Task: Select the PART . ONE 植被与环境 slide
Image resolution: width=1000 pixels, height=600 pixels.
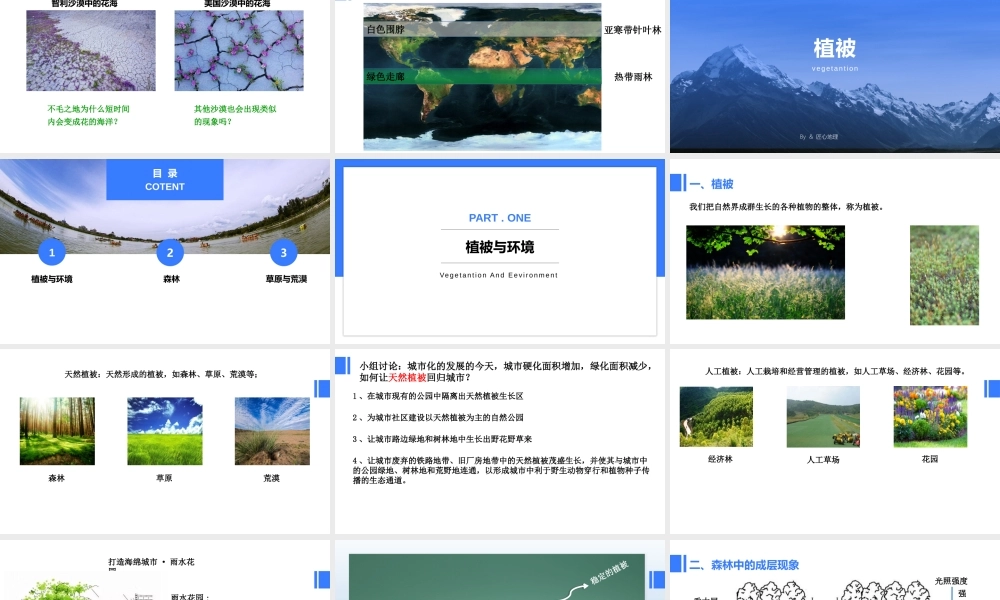Action: [499, 250]
